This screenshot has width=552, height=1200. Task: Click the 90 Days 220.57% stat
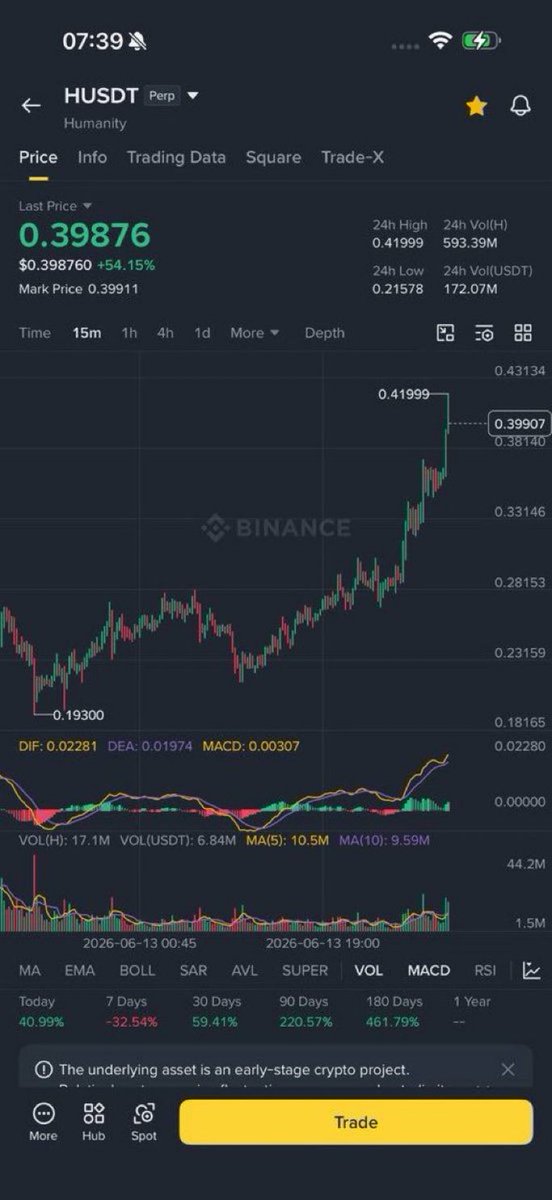(x=306, y=1012)
